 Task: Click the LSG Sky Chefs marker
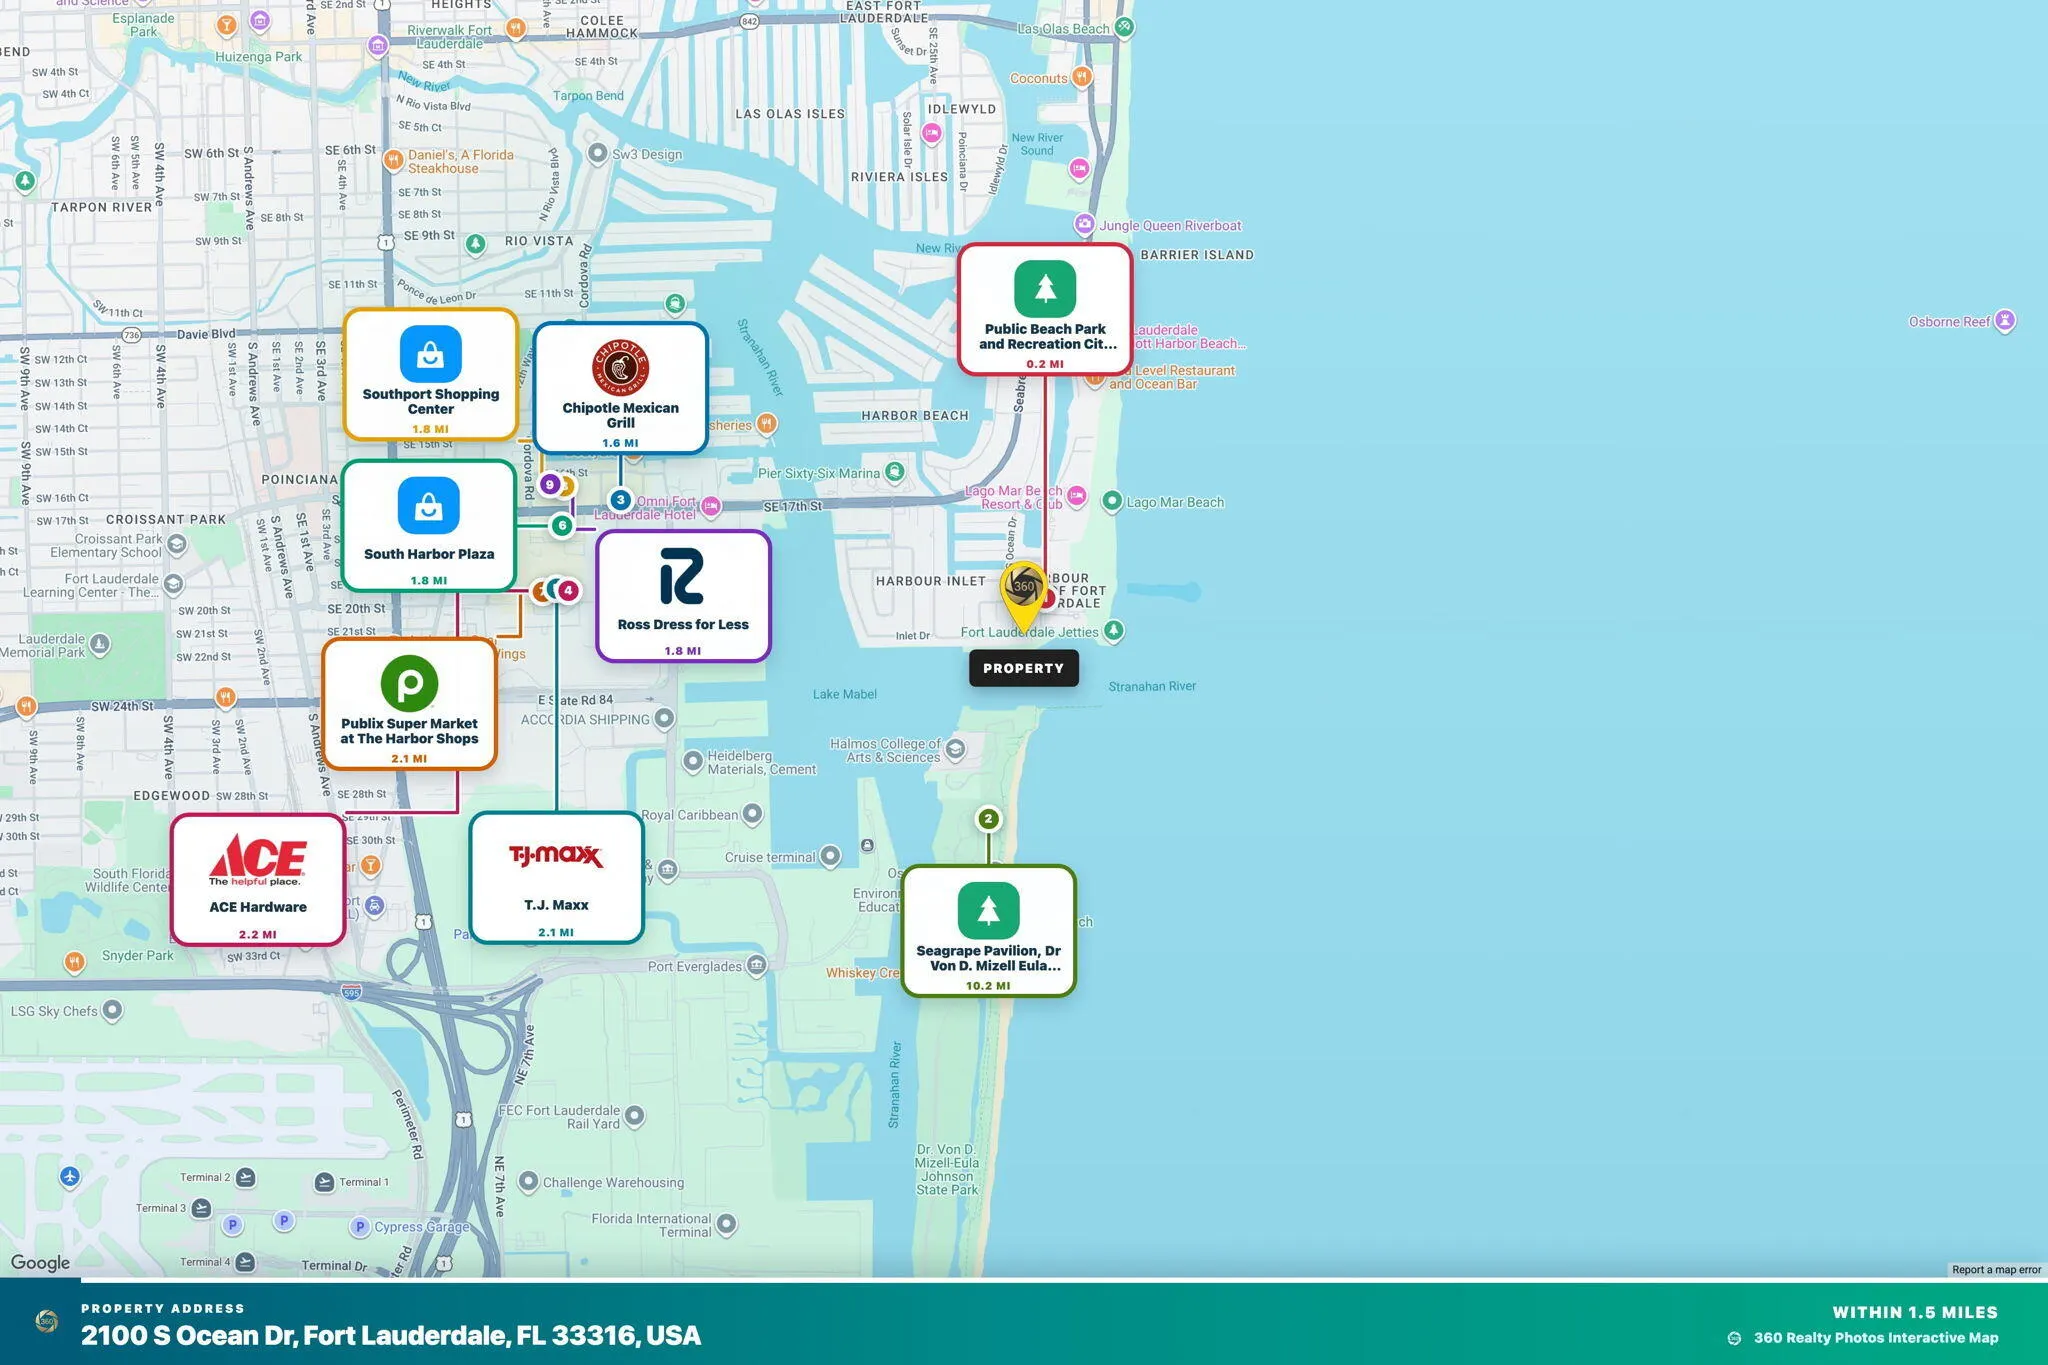[113, 1010]
